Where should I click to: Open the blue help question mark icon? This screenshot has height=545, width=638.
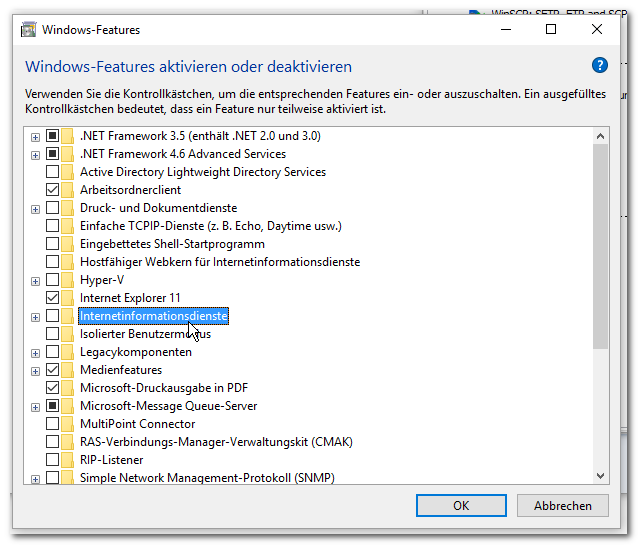click(600, 65)
